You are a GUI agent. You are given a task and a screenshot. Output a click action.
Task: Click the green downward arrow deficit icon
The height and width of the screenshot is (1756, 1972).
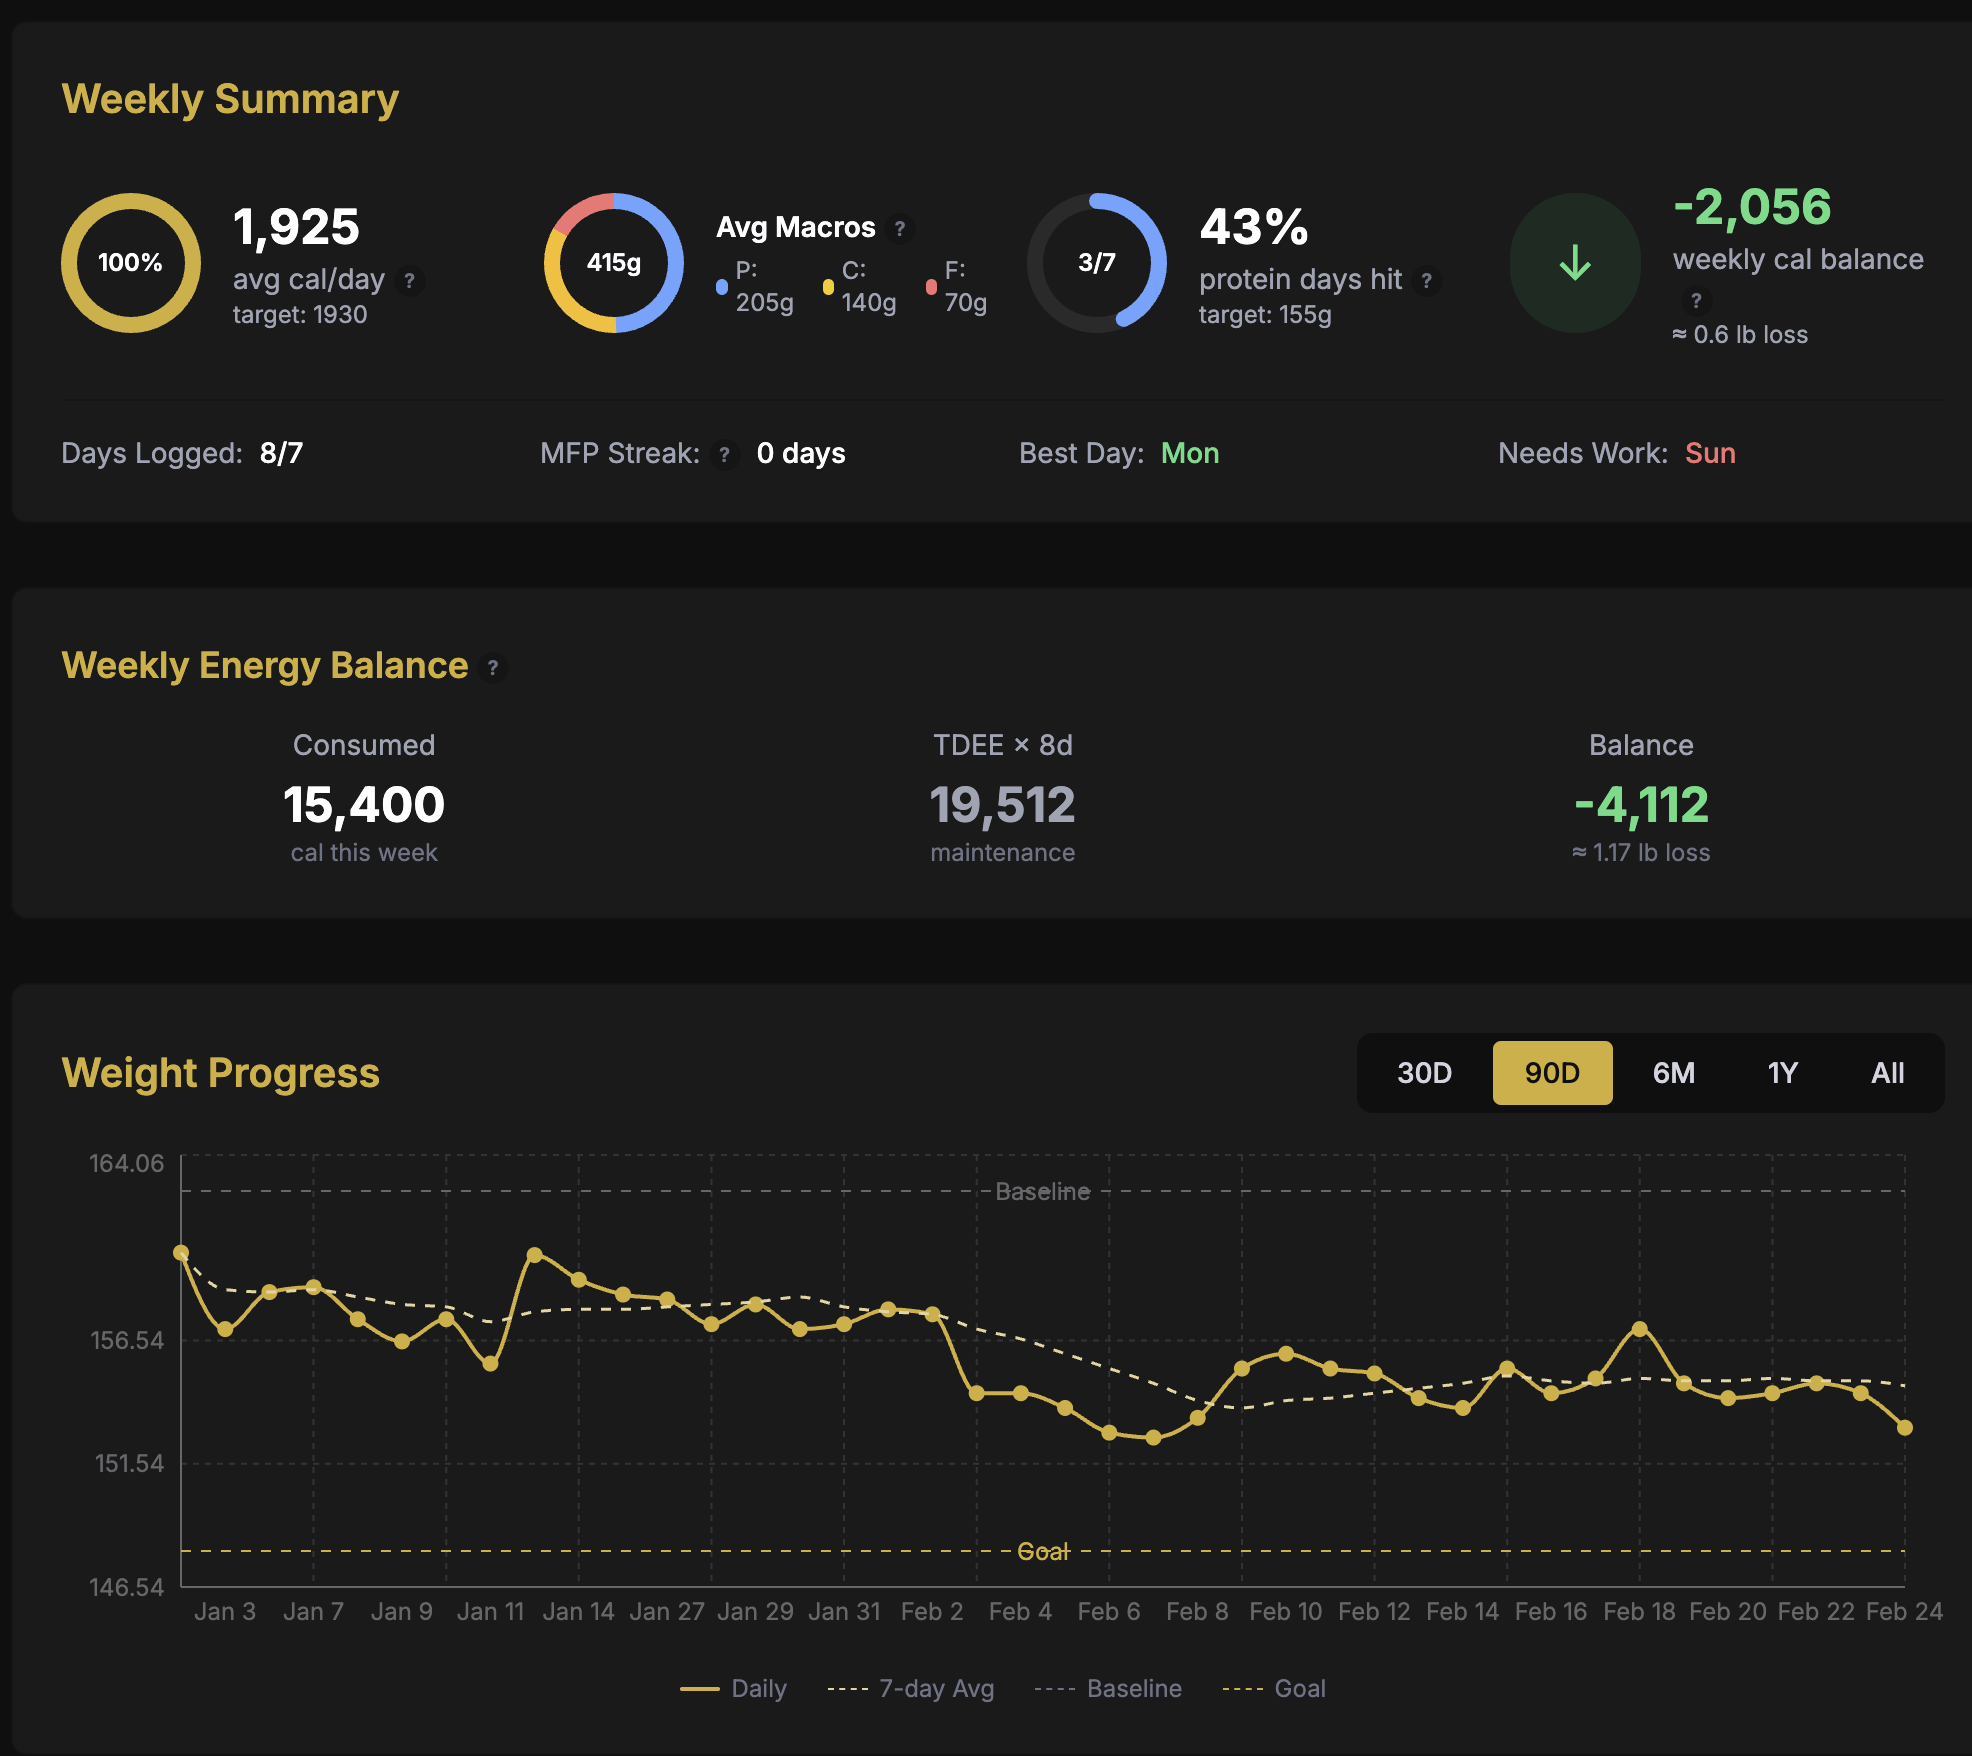click(1574, 262)
